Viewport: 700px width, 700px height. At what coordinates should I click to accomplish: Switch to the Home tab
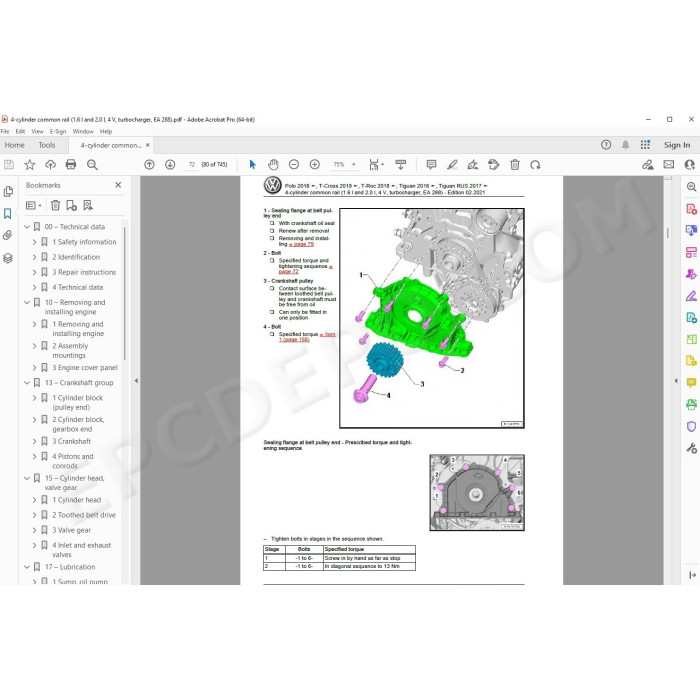tap(14, 145)
